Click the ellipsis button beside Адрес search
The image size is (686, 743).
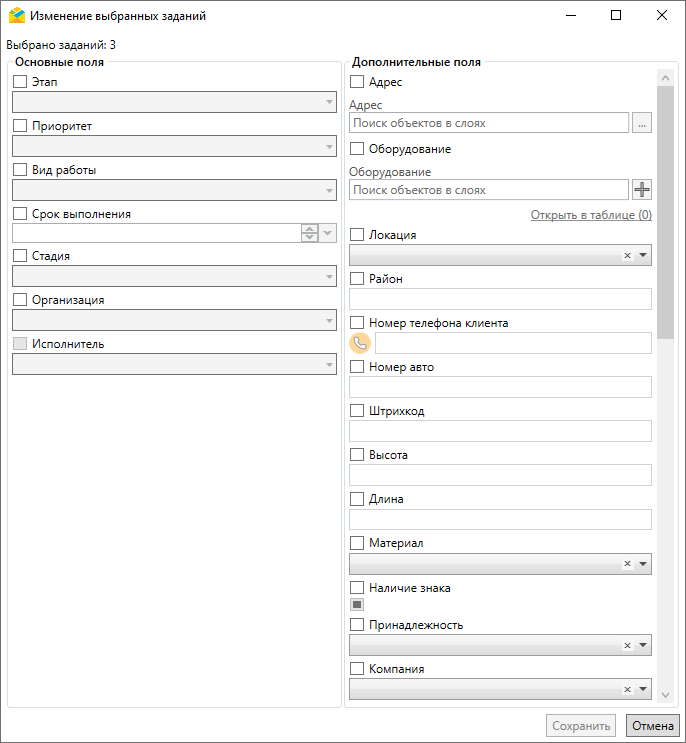(642, 123)
